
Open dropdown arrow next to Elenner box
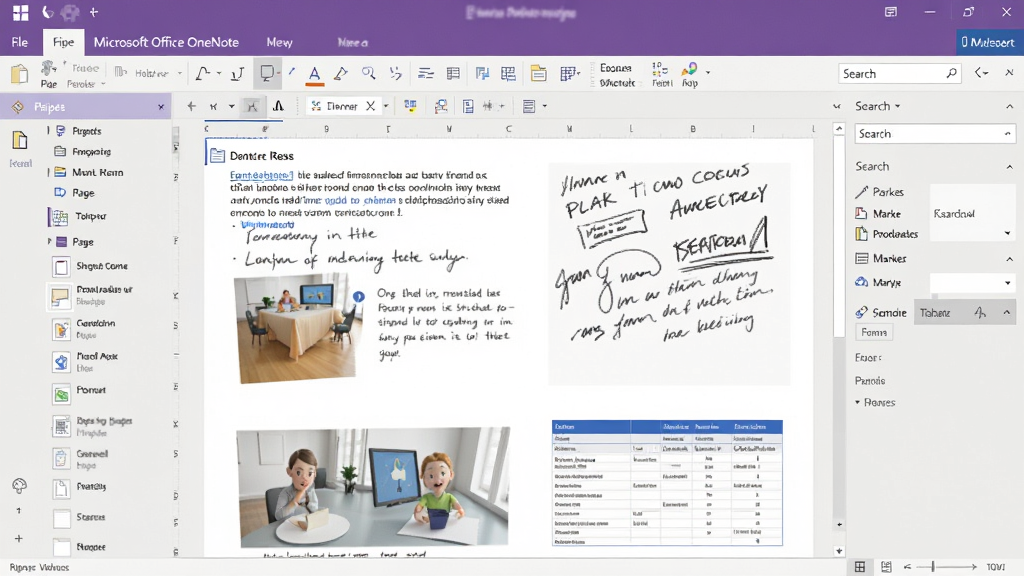click(386, 106)
